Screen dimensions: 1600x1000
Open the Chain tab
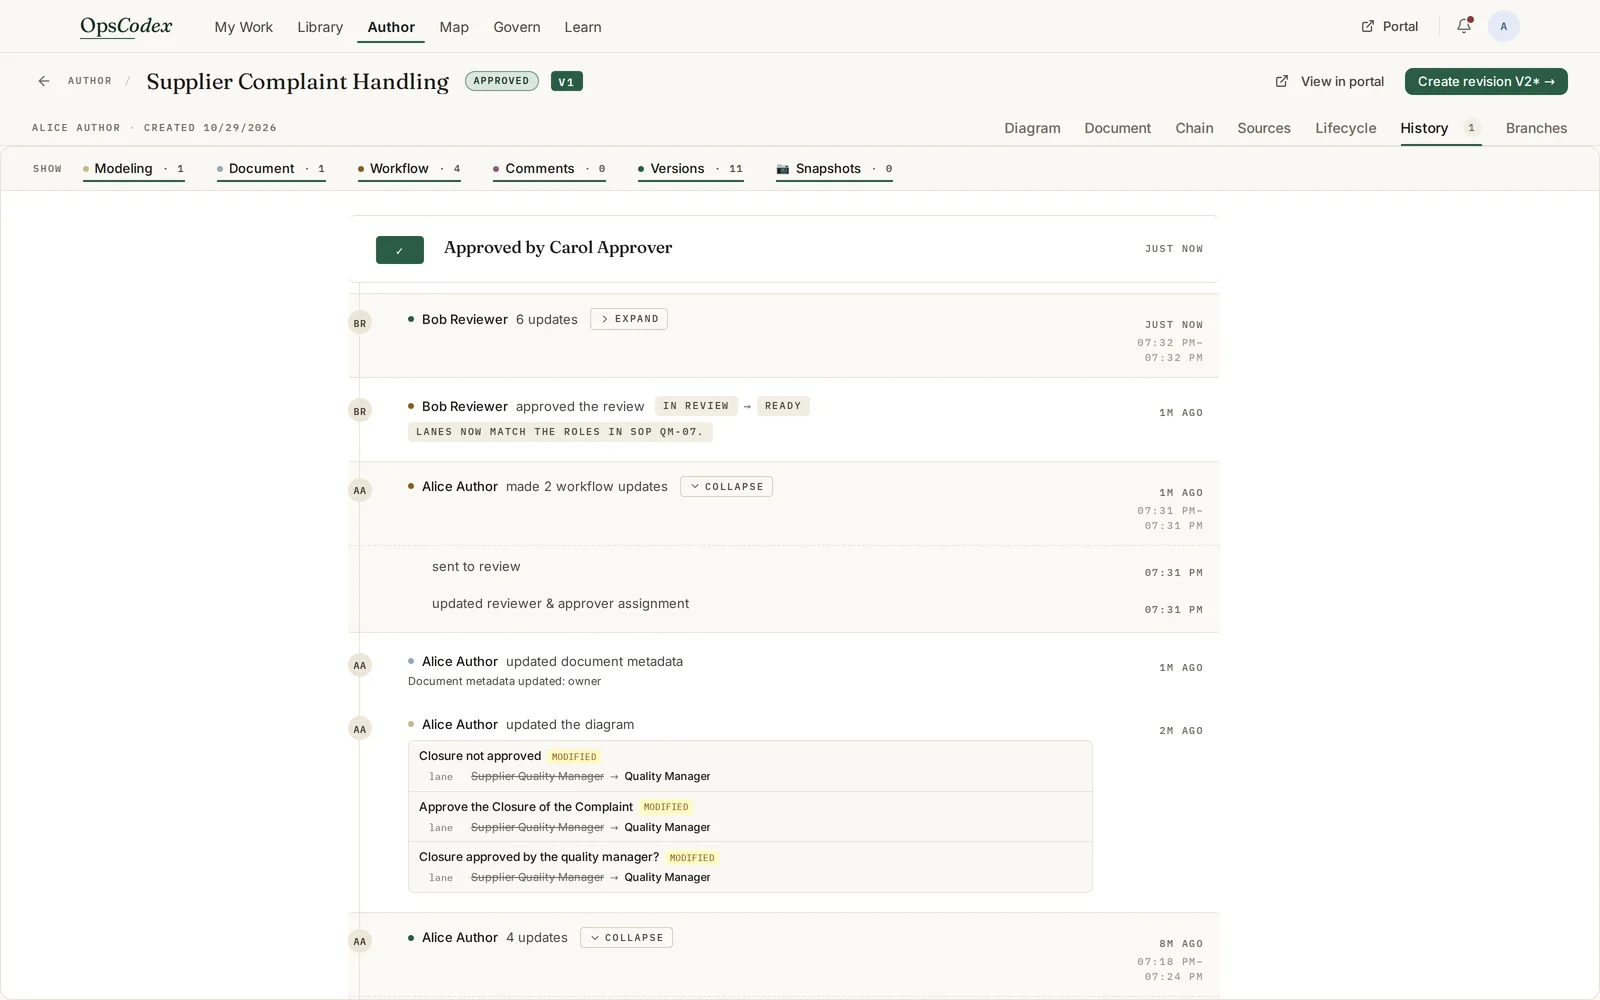tap(1194, 128)
